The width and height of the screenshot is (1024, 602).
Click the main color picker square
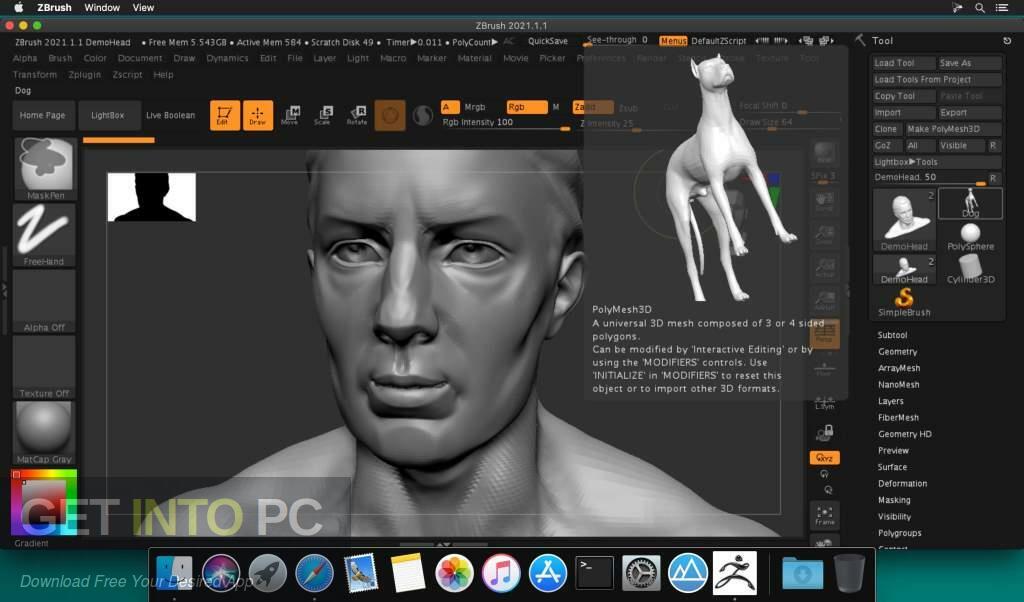pos(44,503)
